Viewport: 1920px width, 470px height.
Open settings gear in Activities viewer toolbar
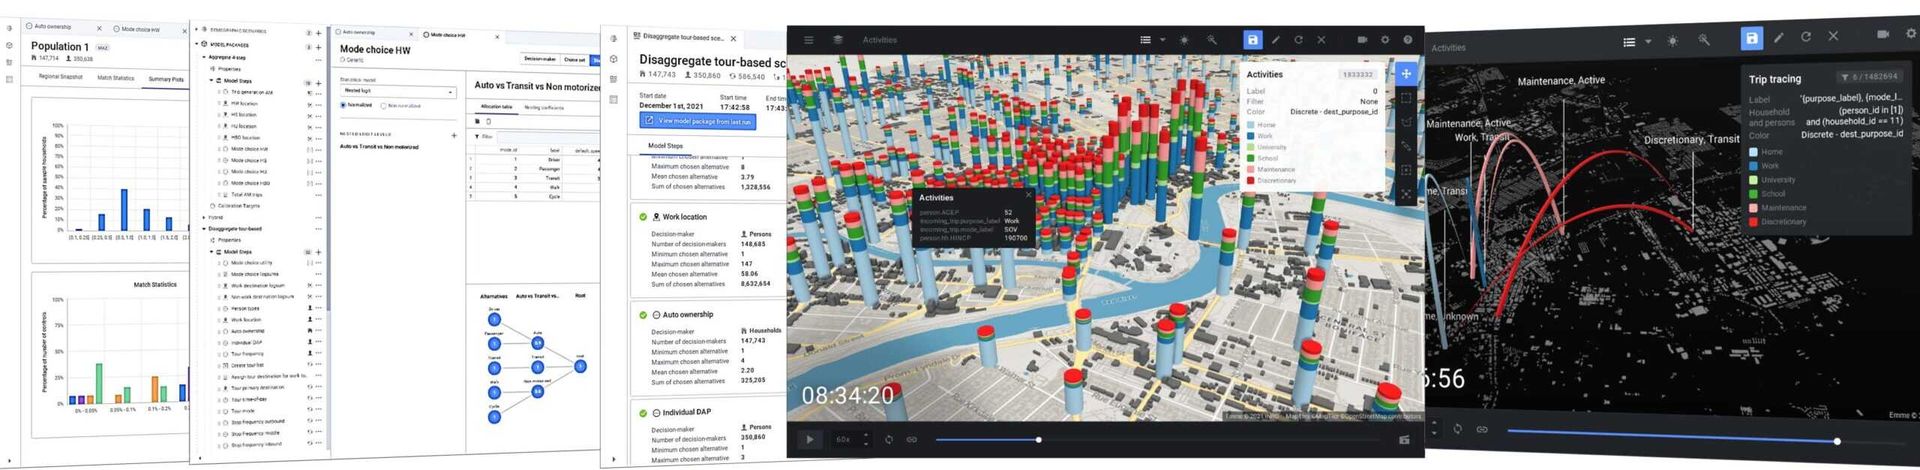(1385, 40)
